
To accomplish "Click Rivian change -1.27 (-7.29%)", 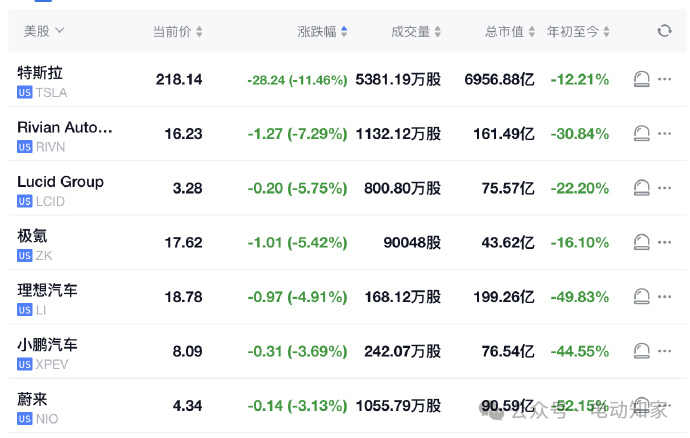I will point(297,133).
